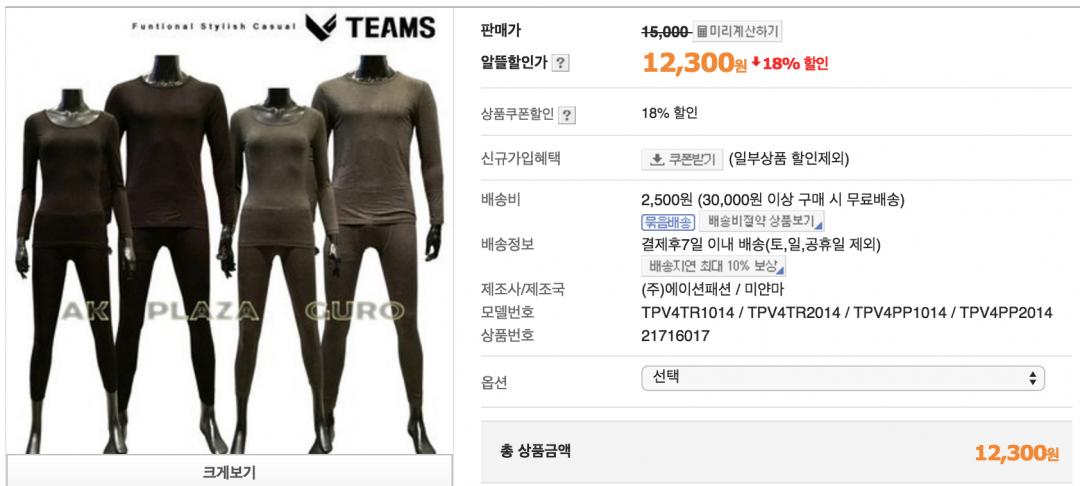Click the model number TPV4TR1014 text
Viewport: 1080px width, 486px height.
click(x=685, y=313)
